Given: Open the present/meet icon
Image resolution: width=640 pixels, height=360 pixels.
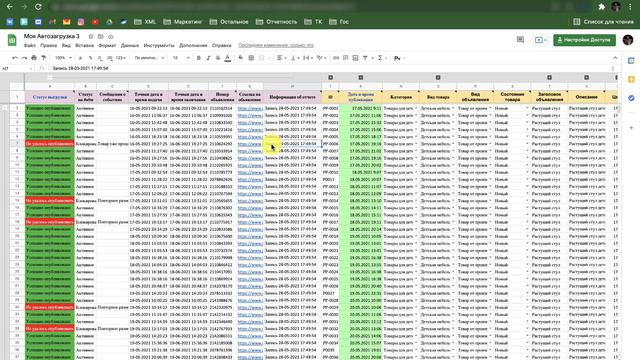Looking at the screenshot, I should point(540,40).
